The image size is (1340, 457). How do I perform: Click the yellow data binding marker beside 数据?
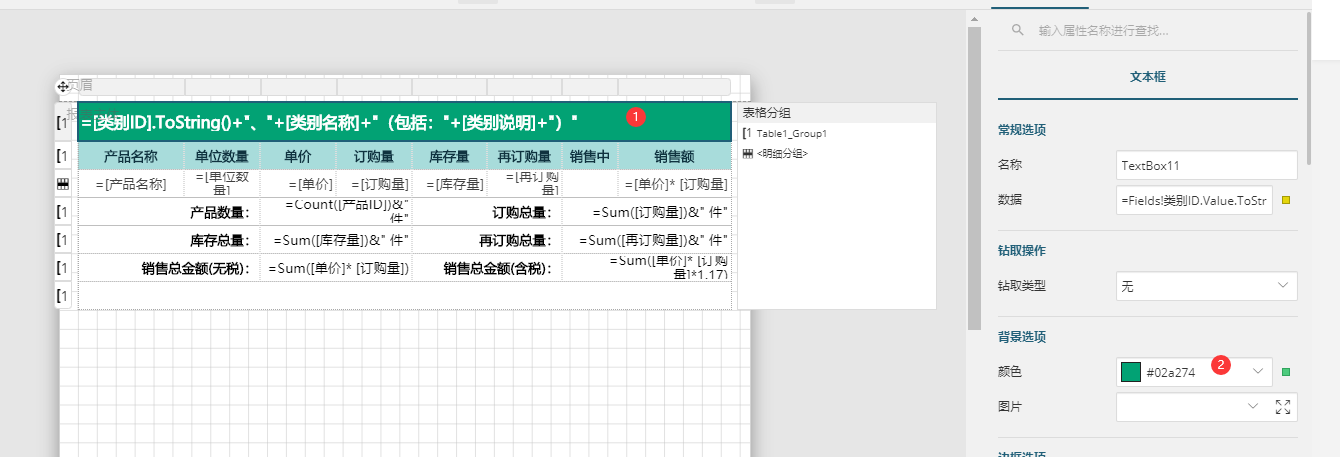(1286, 200)
